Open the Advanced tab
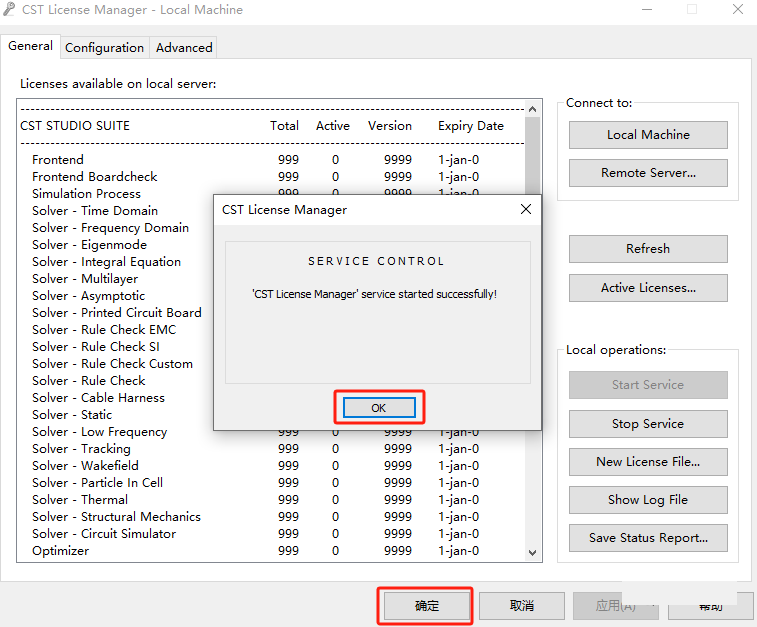The width and height of the screenshot is (757, 627). click(x=184, y=48)
